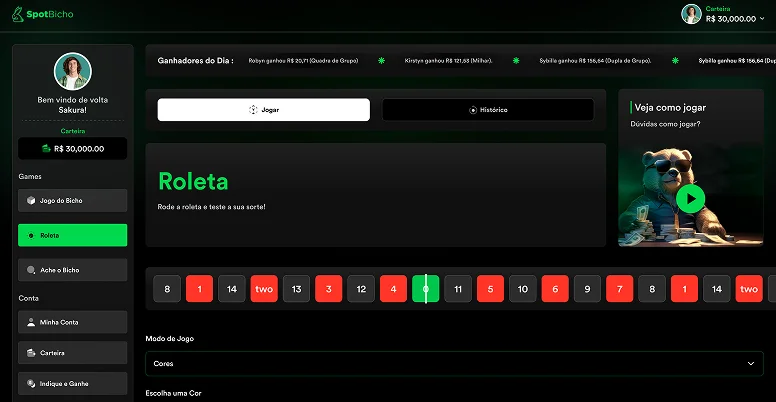Screen dimensions: 776x402
Task: Click the Veja como jogar heading
Action: pyautogui.click(x=670, y=107)
